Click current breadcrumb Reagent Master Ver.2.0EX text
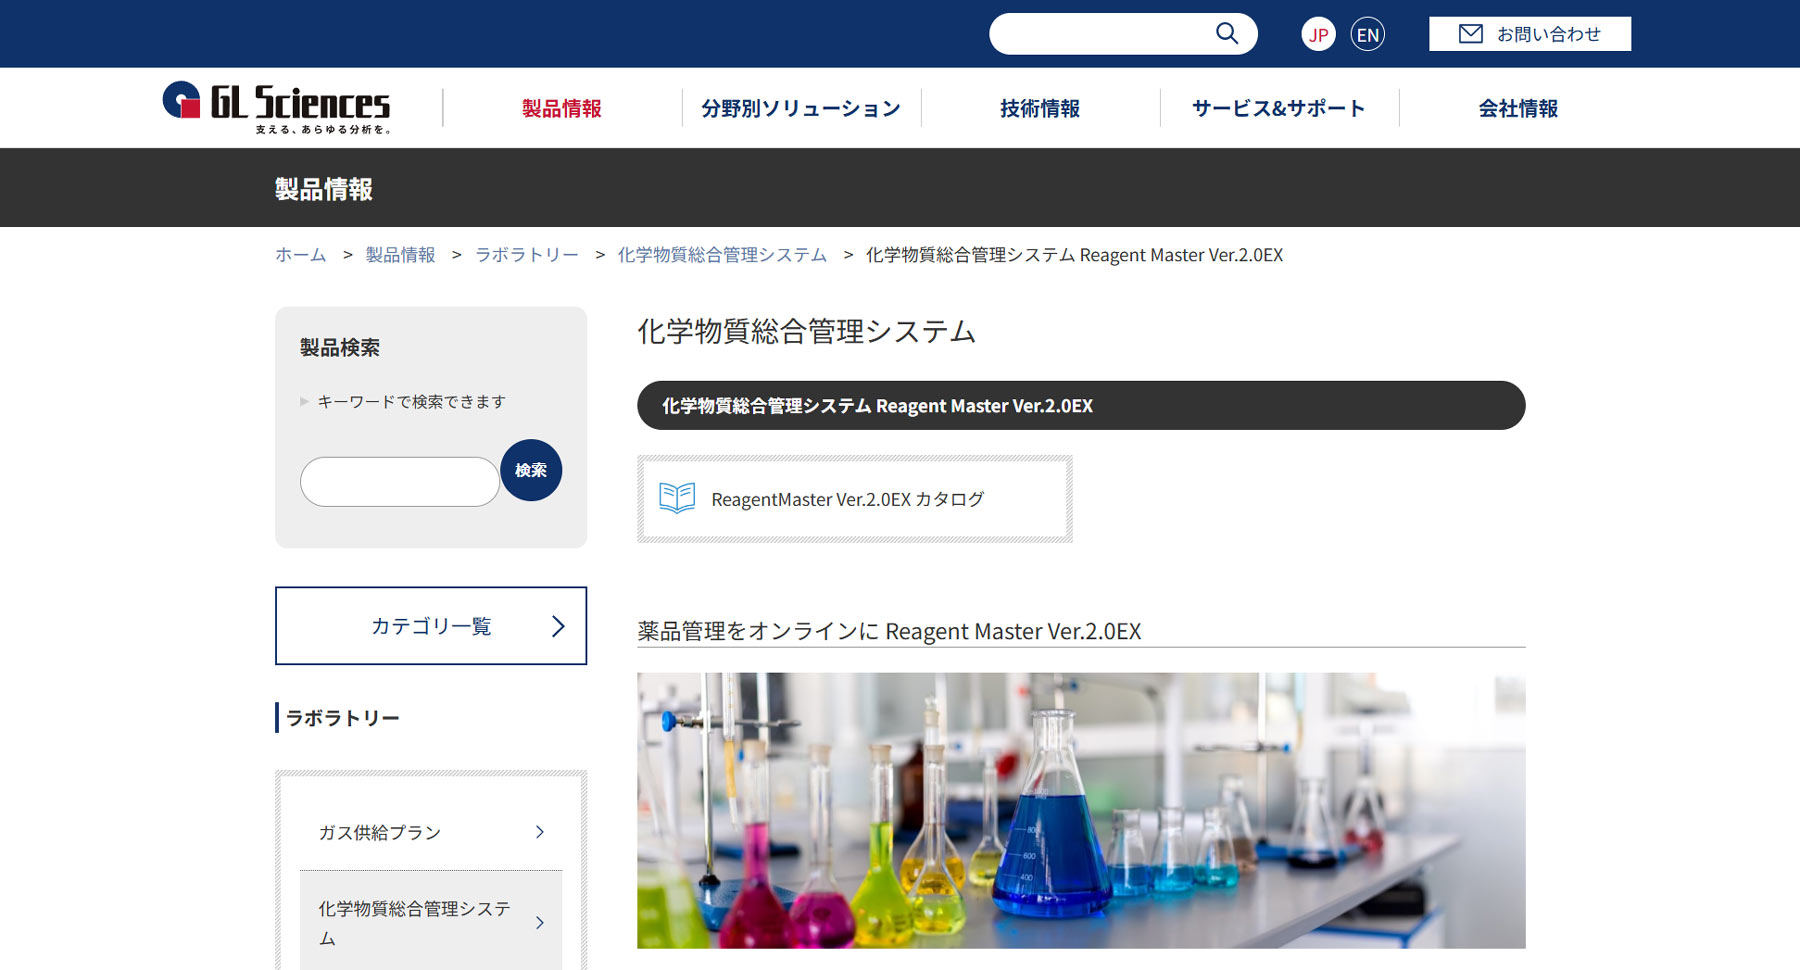Image resolution: width=1800 pixels, height=970 pixels. 1074,255
